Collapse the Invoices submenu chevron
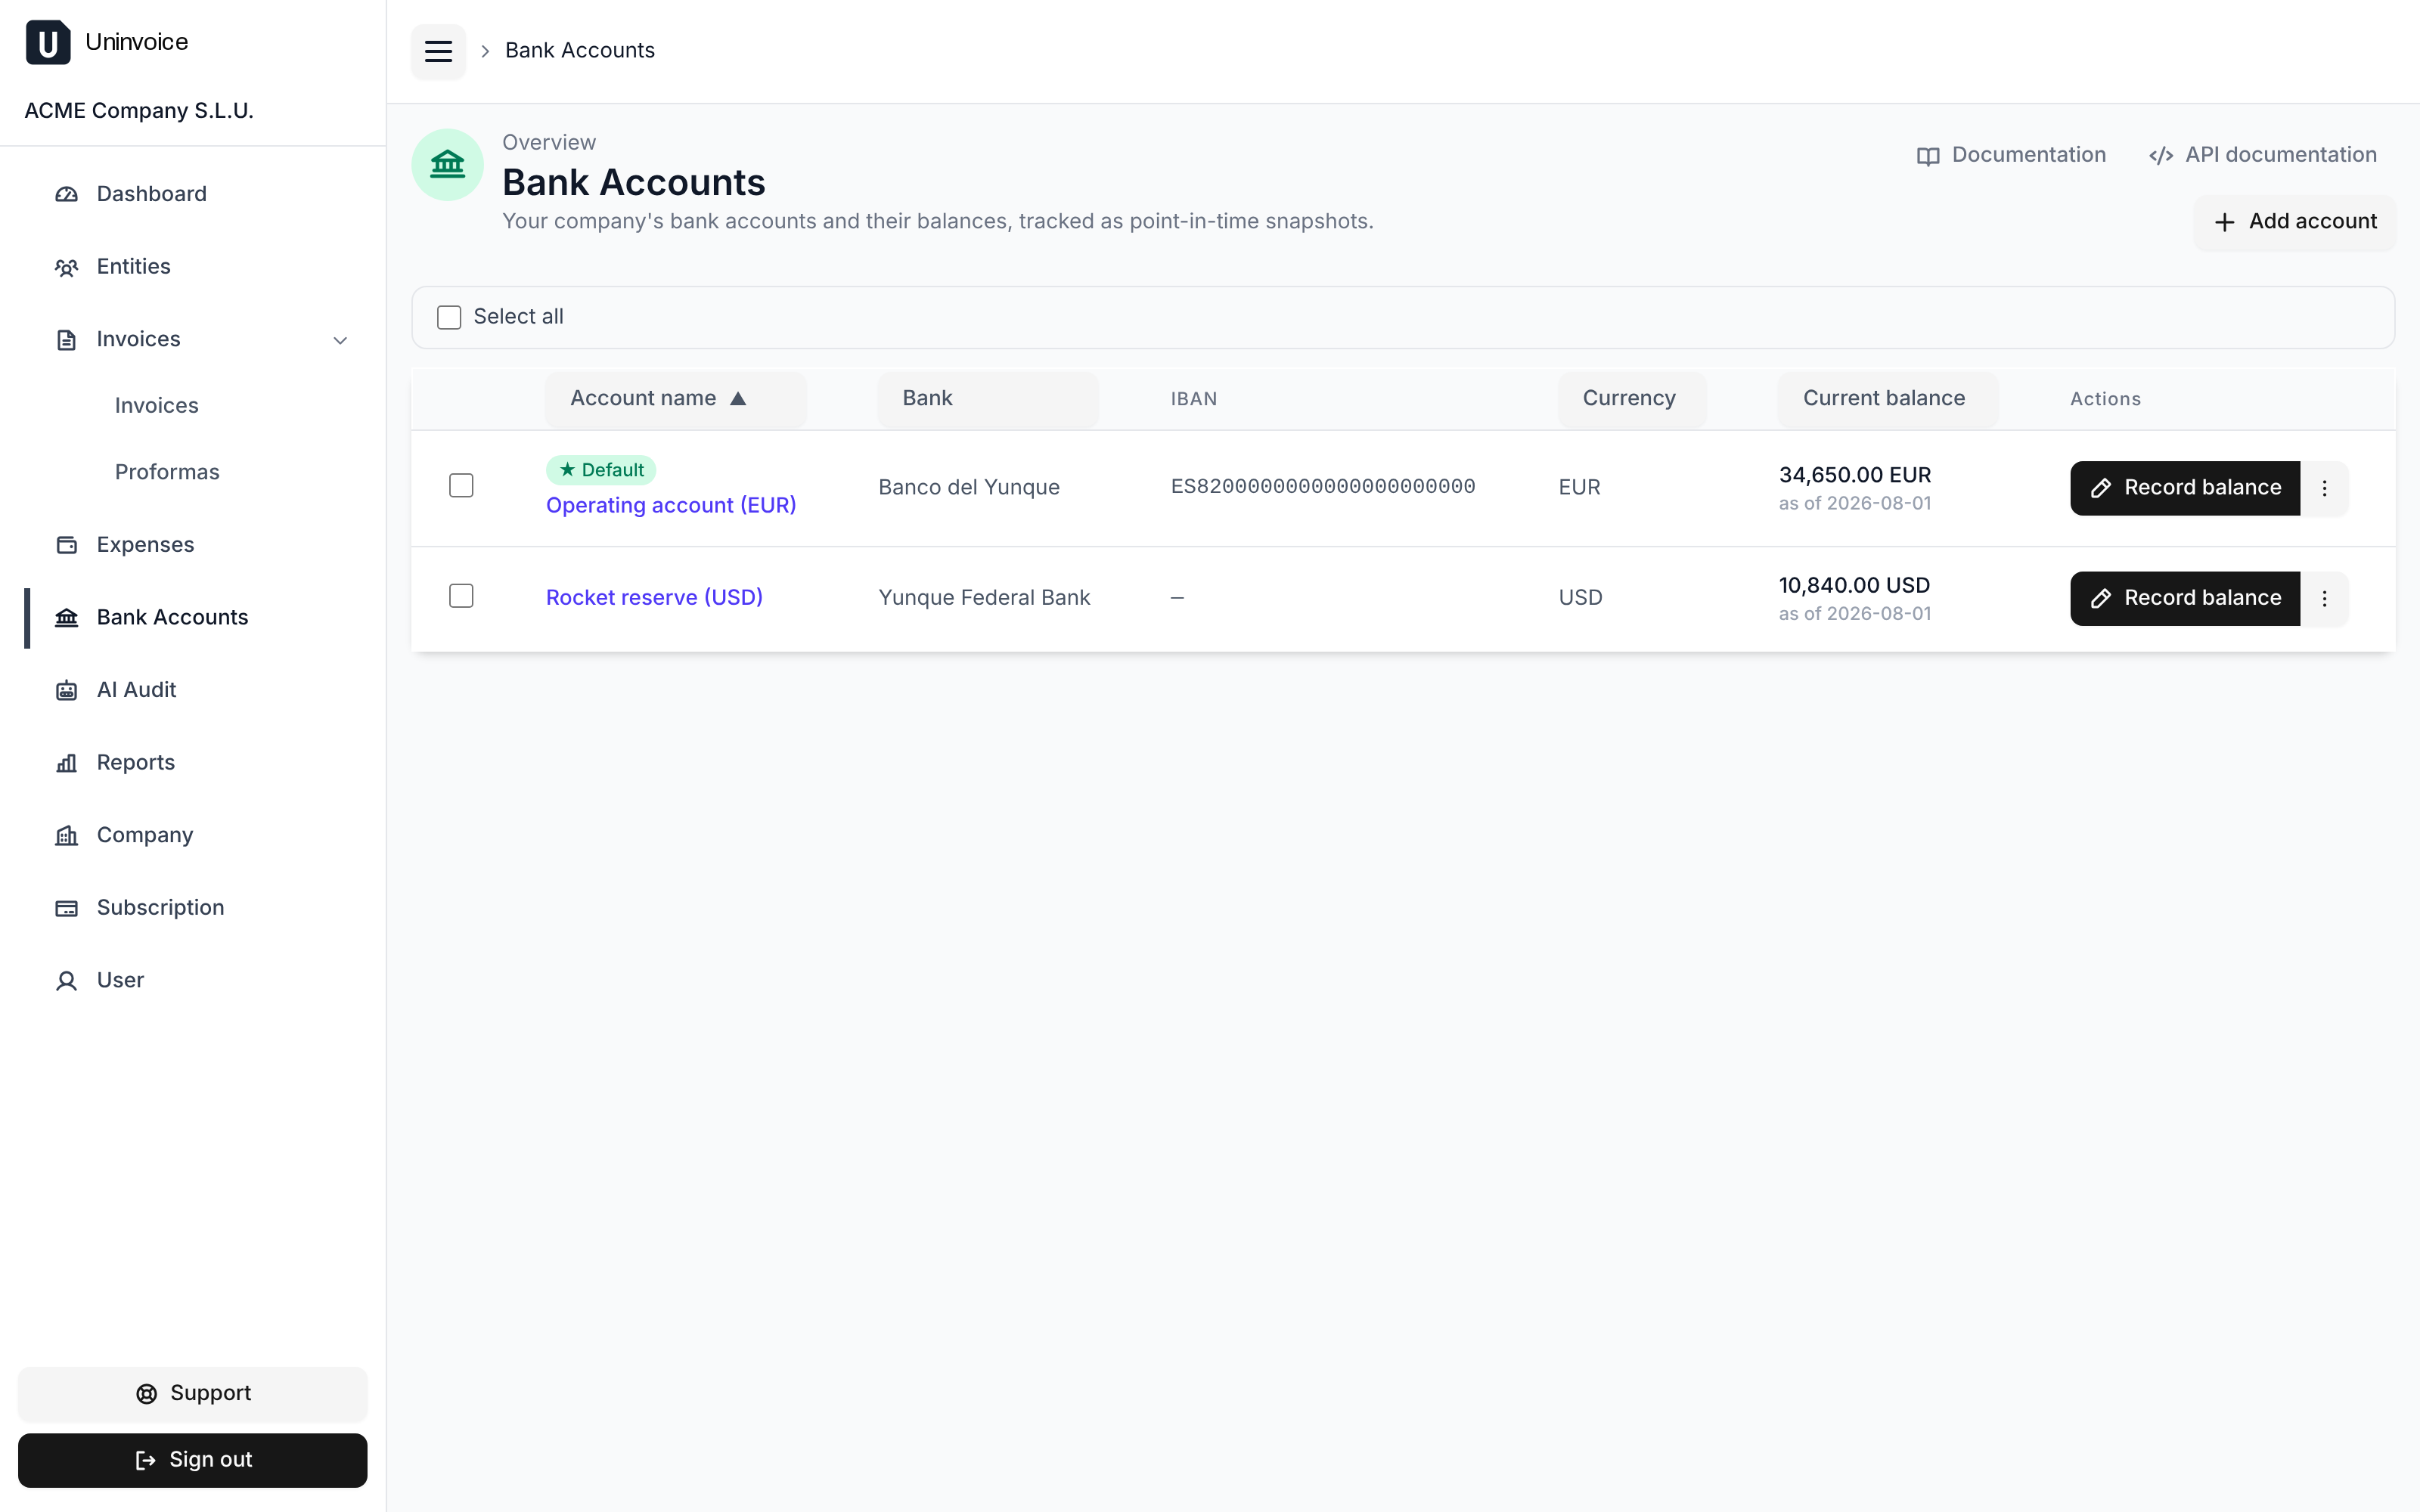Viewport: 2420px width, 1512px height. click(340, 340)
